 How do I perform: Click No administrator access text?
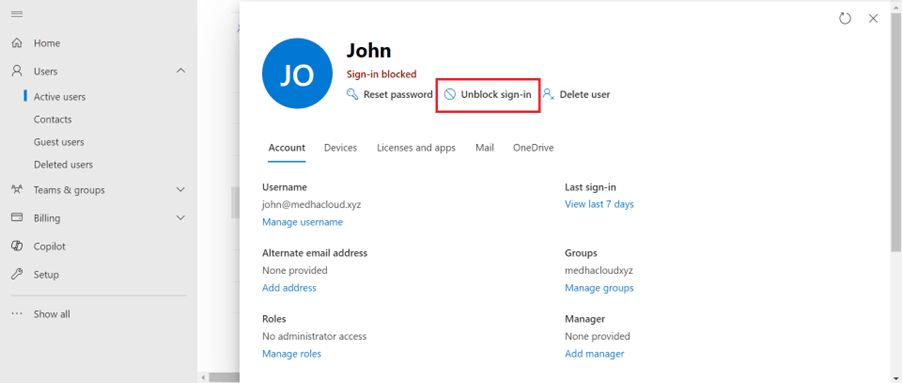pos(314,336)
